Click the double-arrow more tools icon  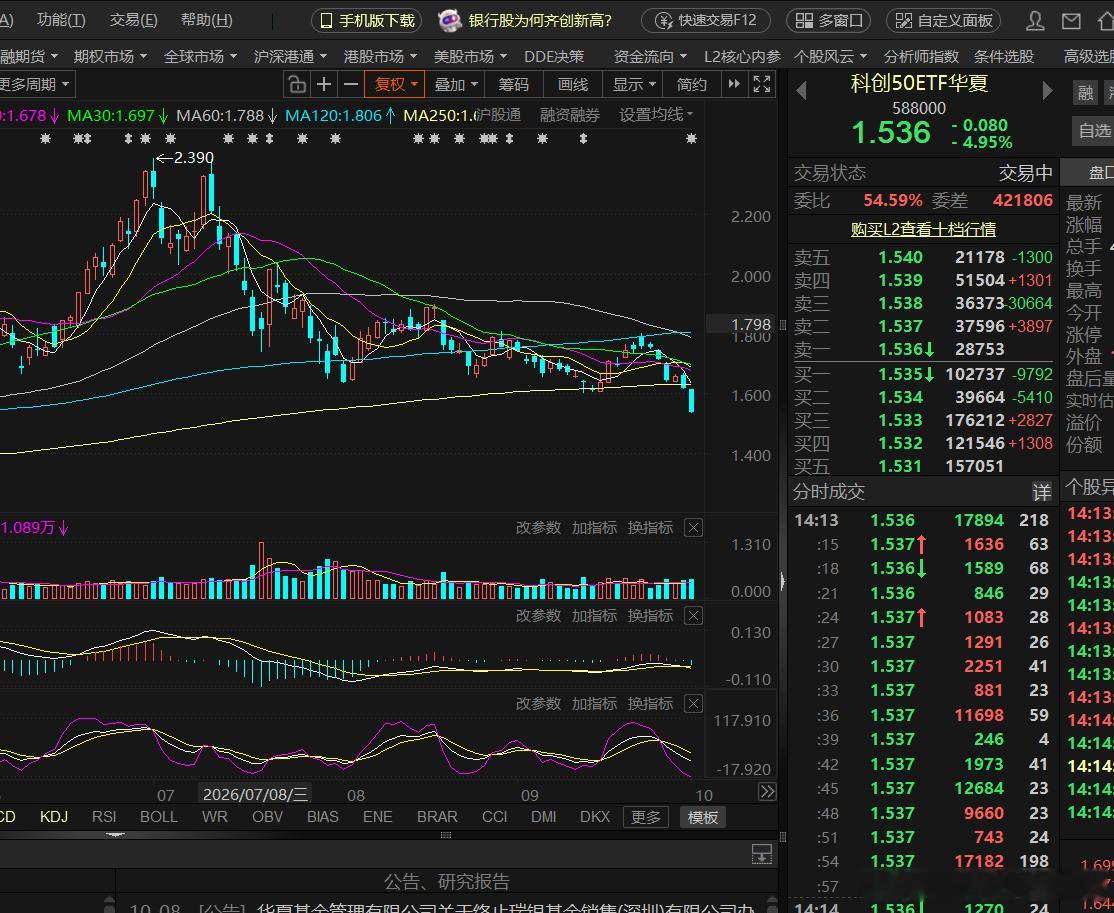click(734, 85)
